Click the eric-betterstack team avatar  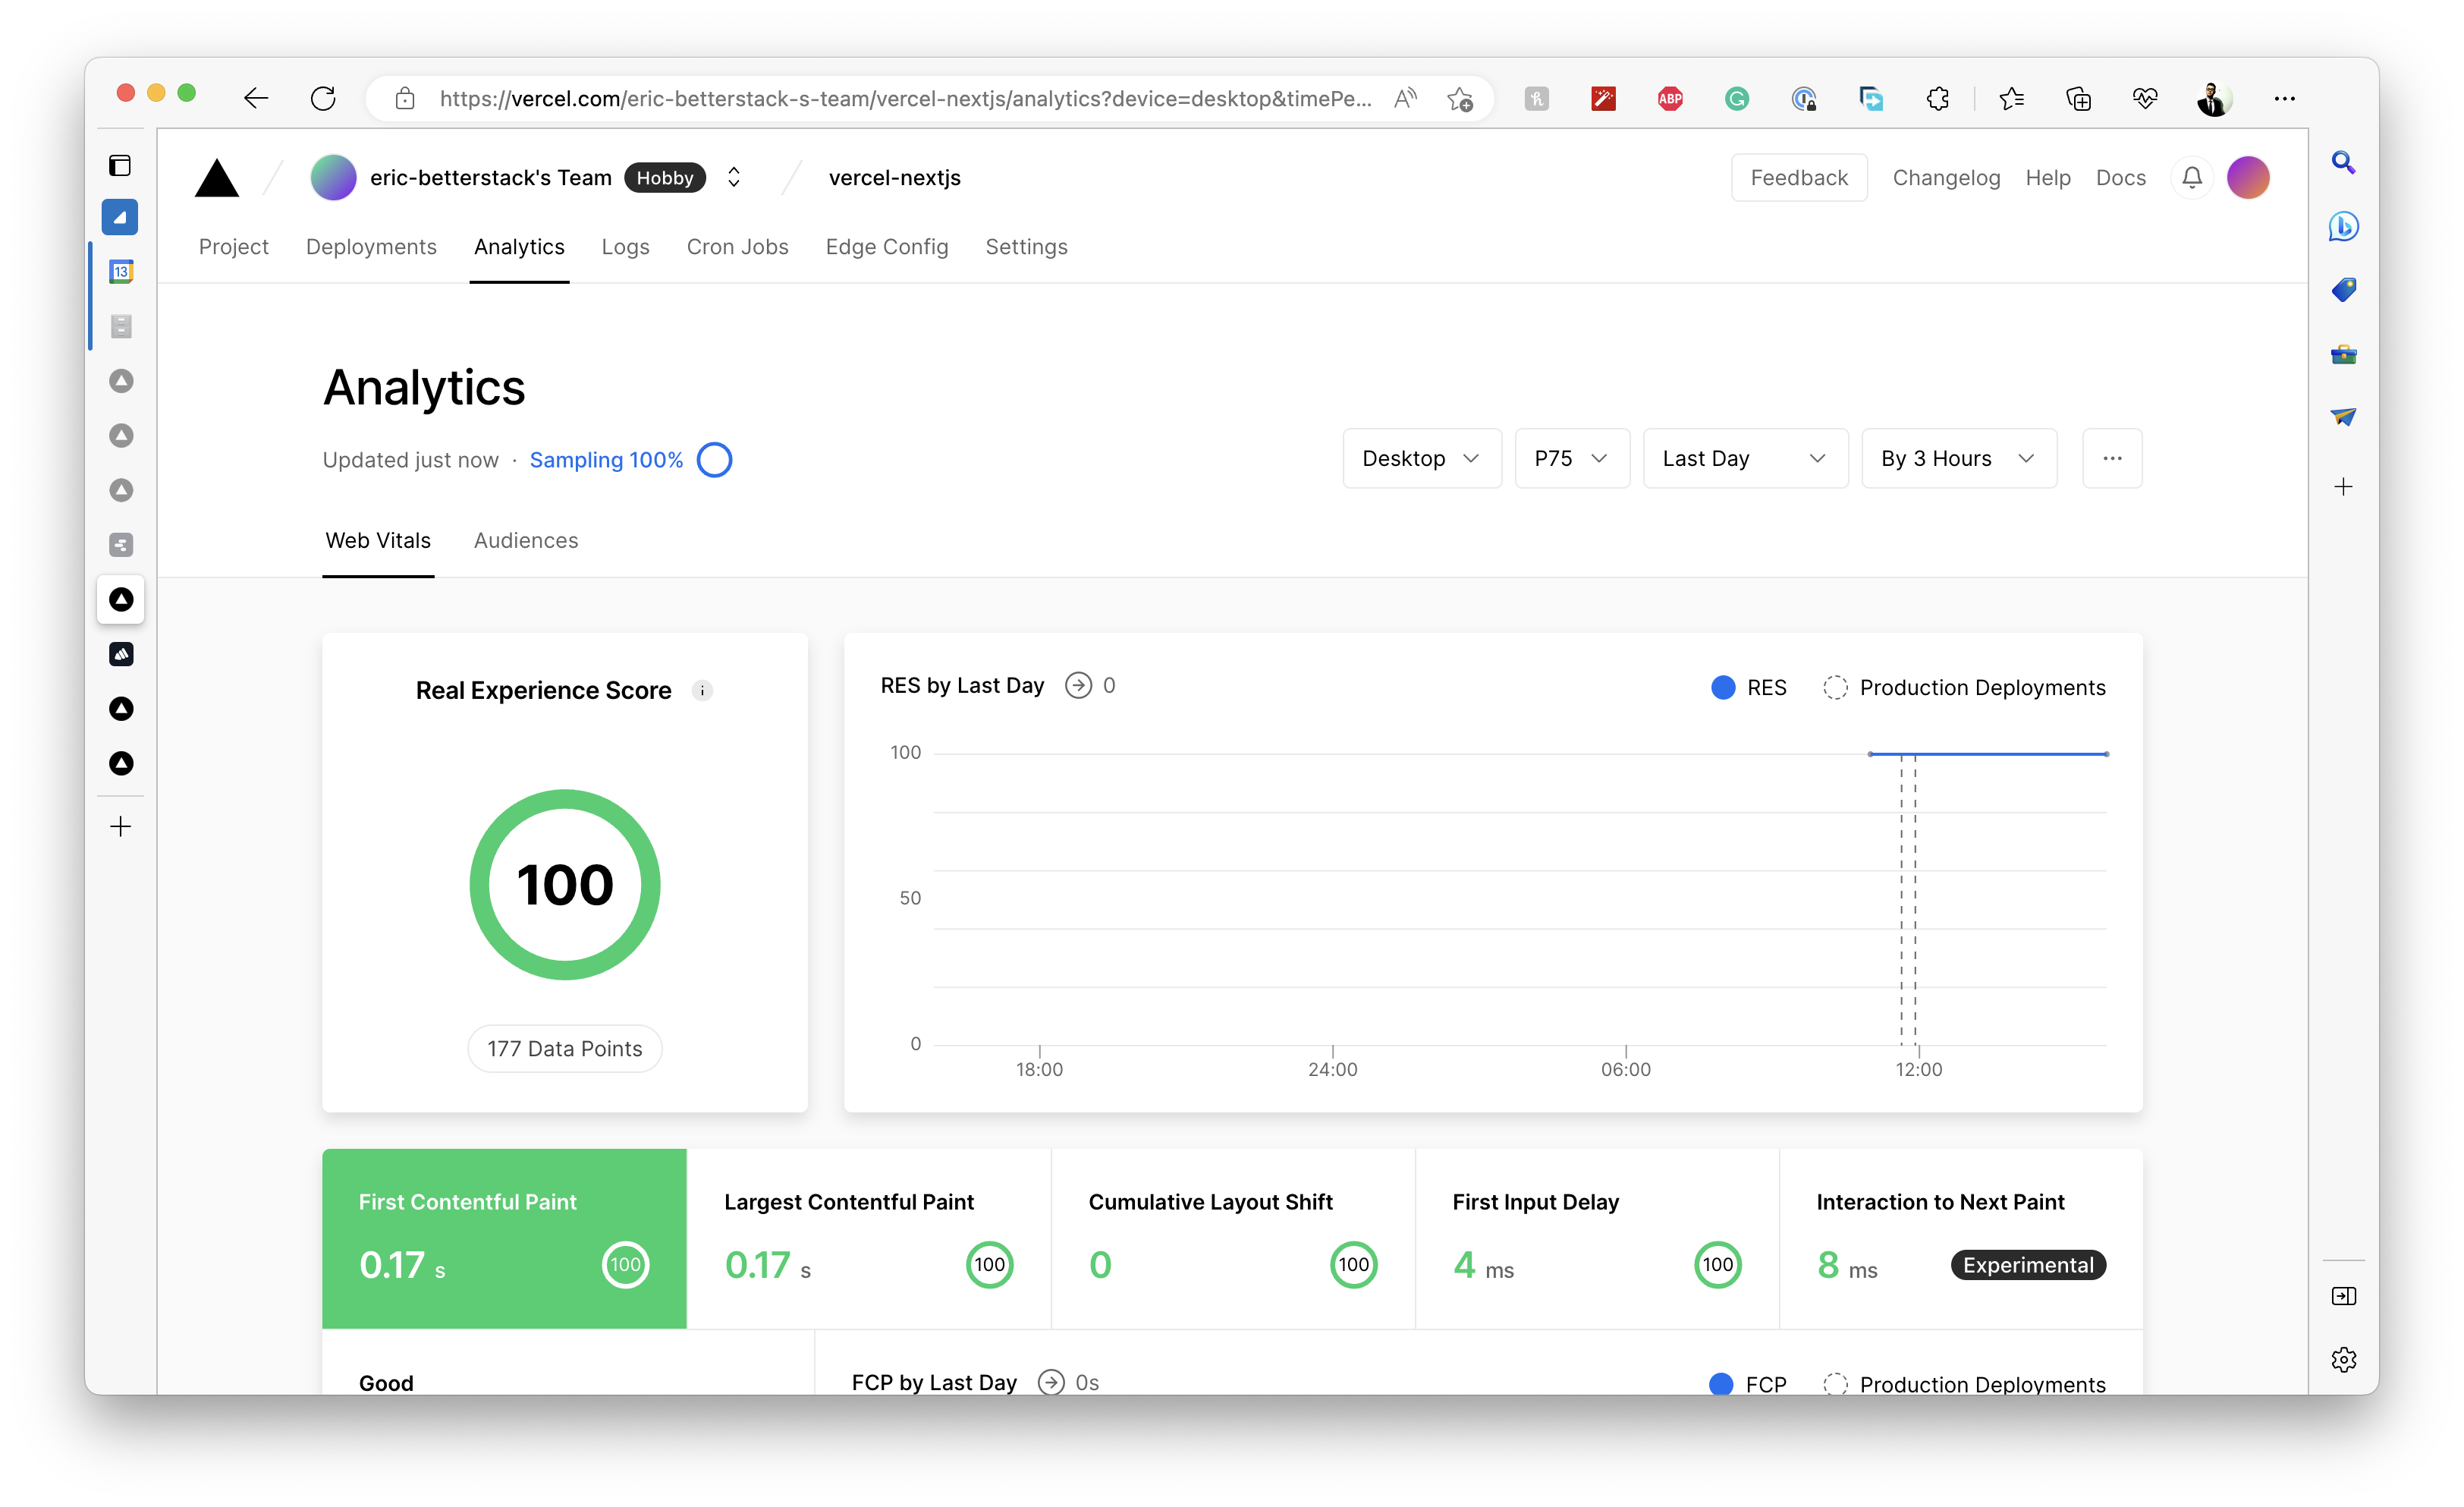333,178
